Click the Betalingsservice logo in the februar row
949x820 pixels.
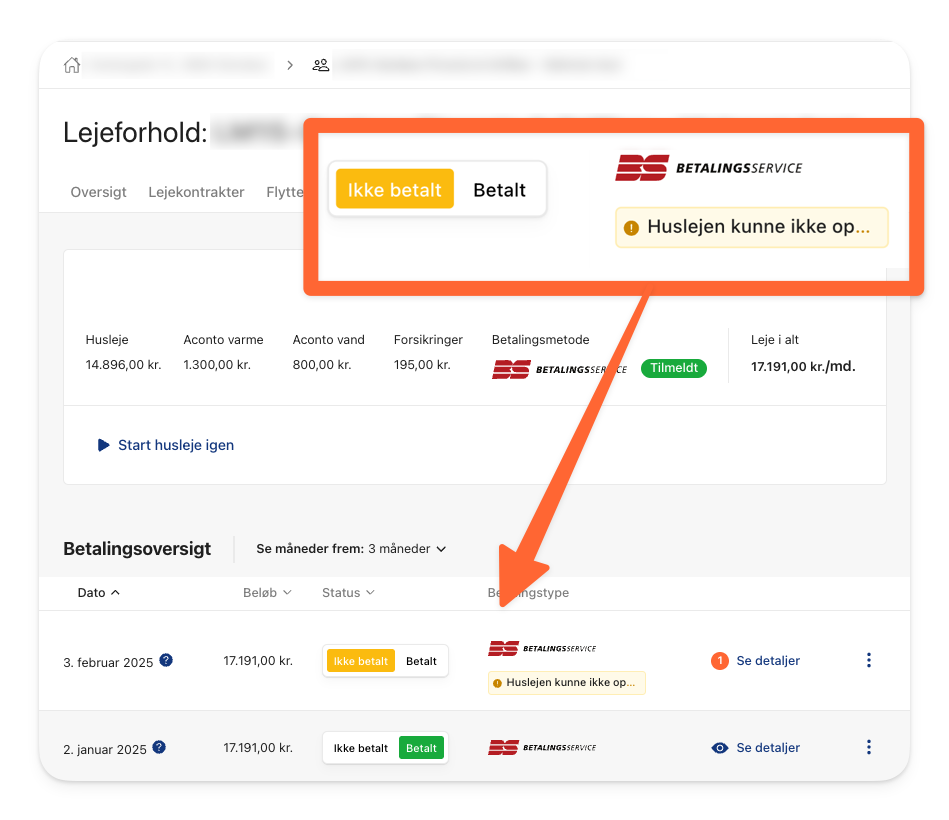click(x=542, y=648)
